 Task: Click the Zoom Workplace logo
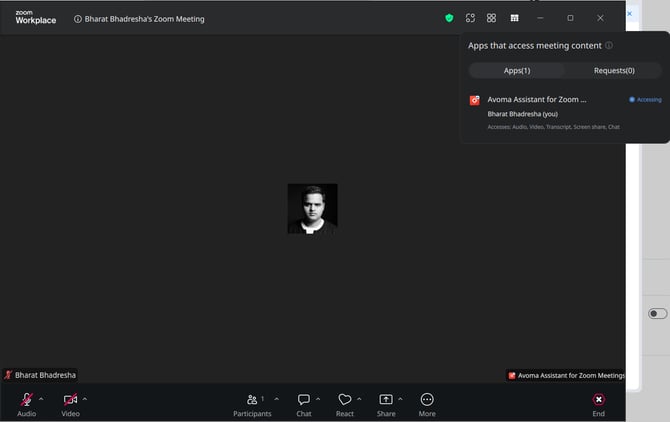click(x=35, y=18)
